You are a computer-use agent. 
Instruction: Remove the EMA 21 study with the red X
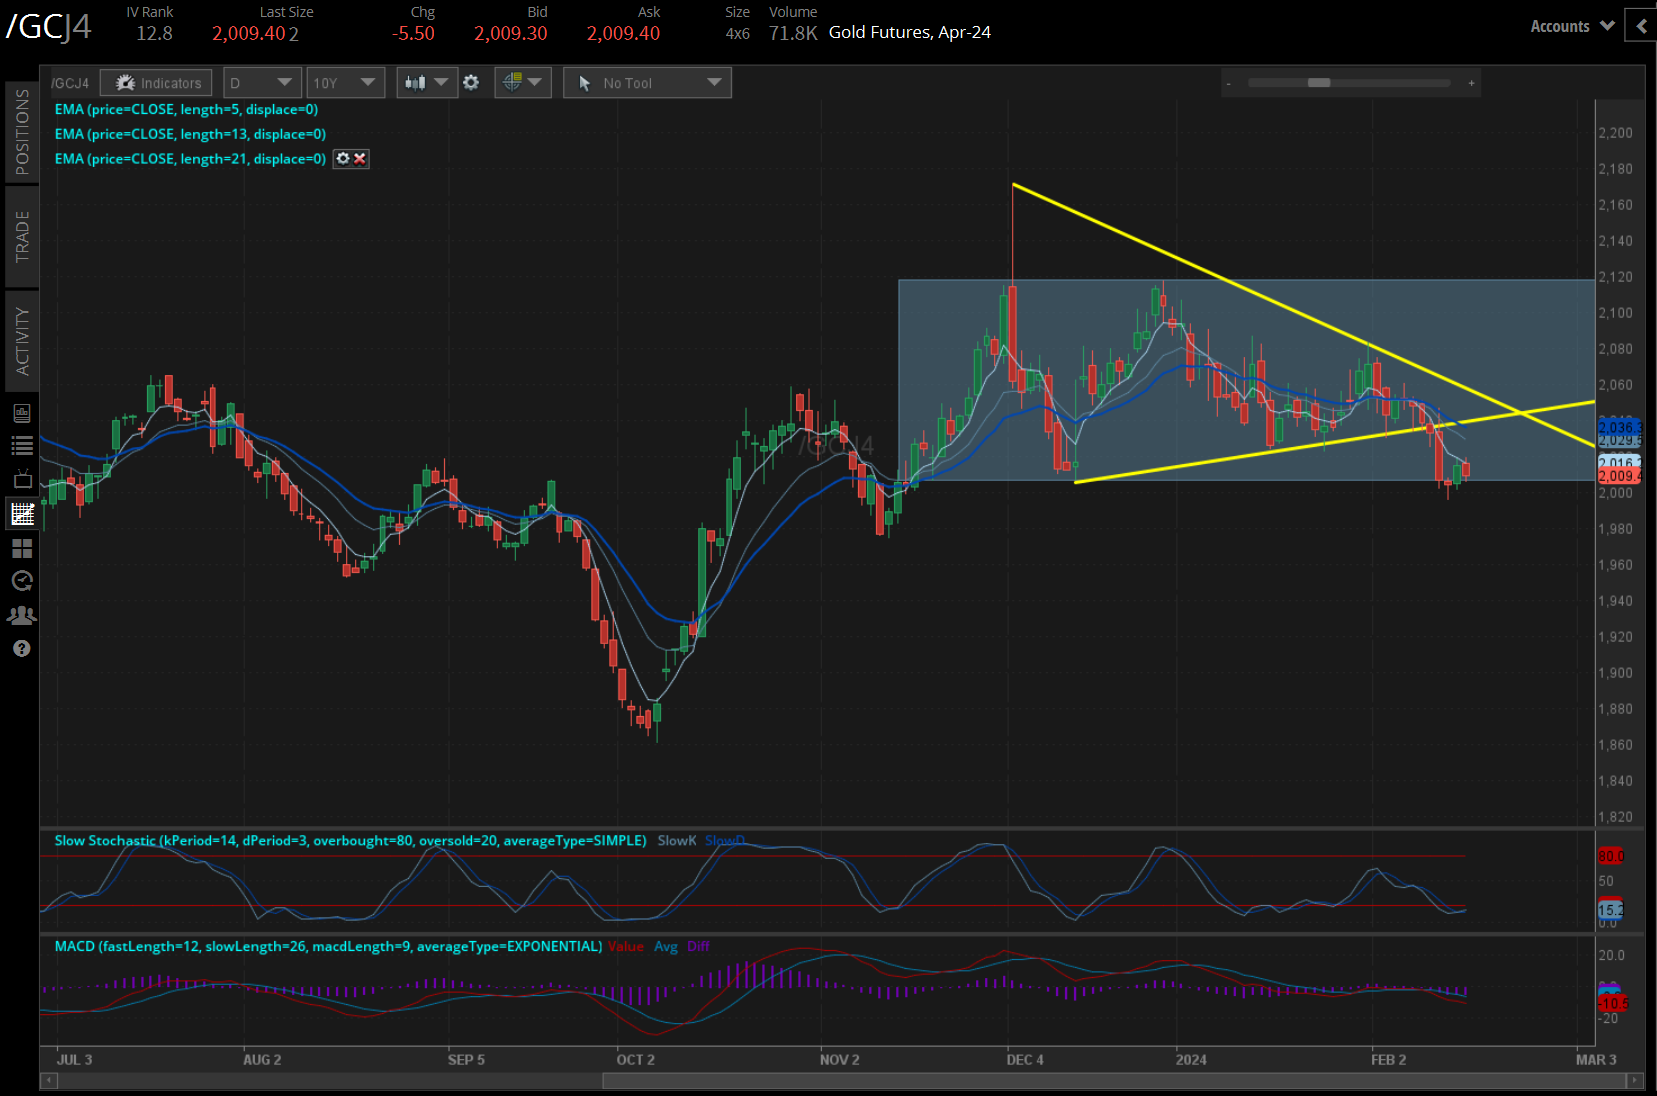click(x=360, y=159)
